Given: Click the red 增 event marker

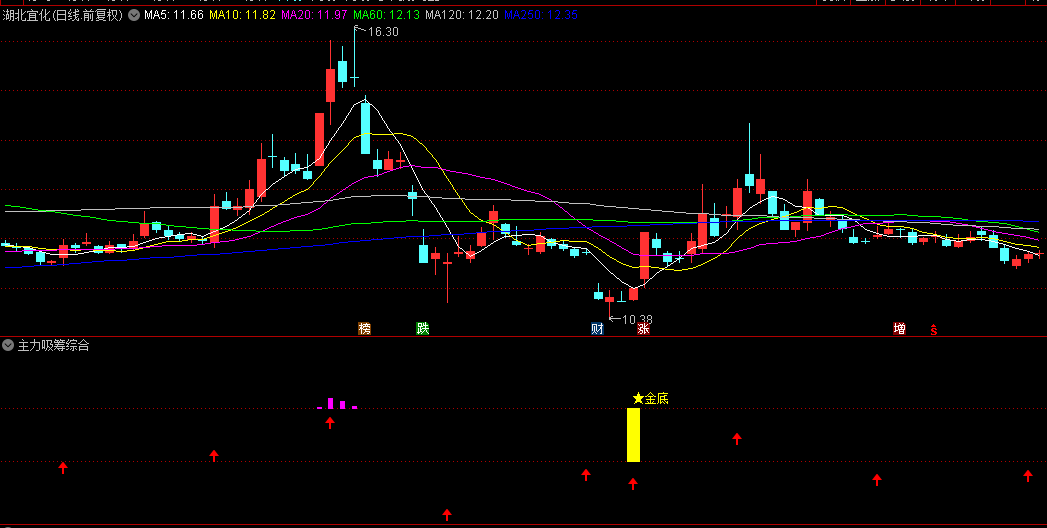Looking at the screenshot, I should 899,328.
